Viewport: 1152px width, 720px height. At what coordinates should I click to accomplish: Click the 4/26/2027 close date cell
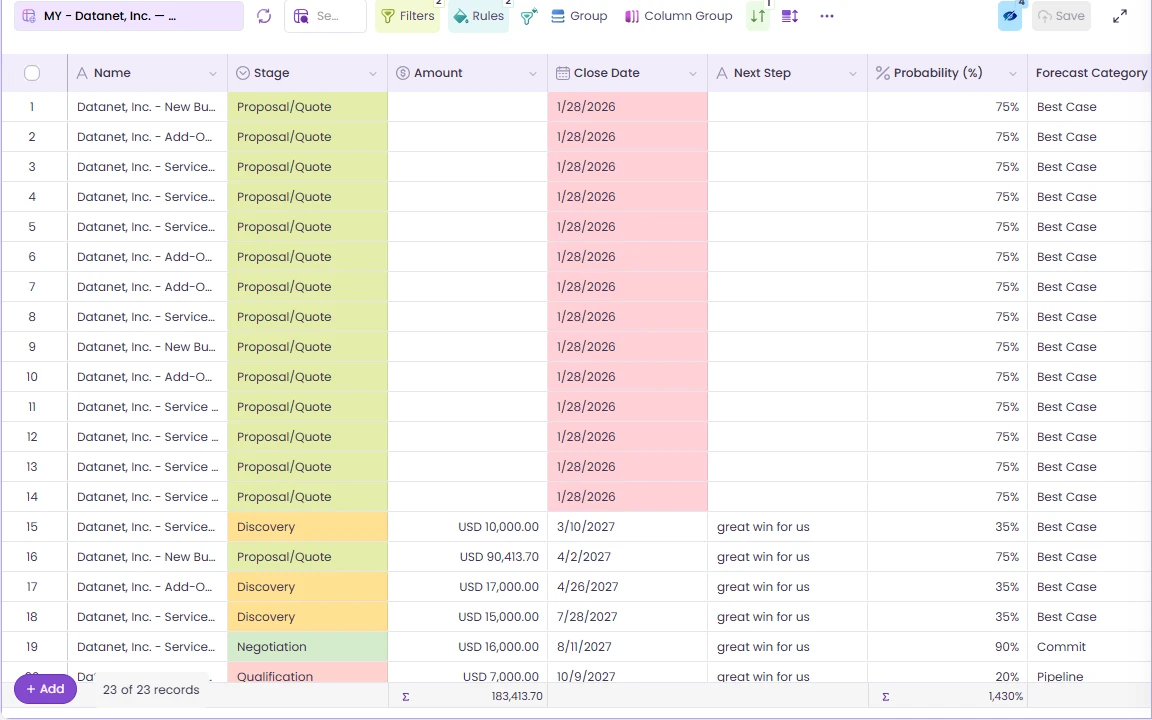click(x=627, y=587)
